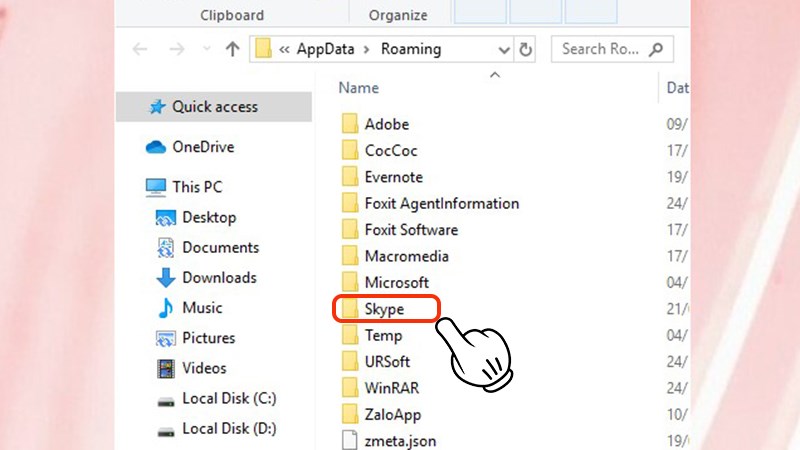Screen dimensions: 800x450
Task: Click the Local Disk (C:) drive icon
Action: [165, 402]
